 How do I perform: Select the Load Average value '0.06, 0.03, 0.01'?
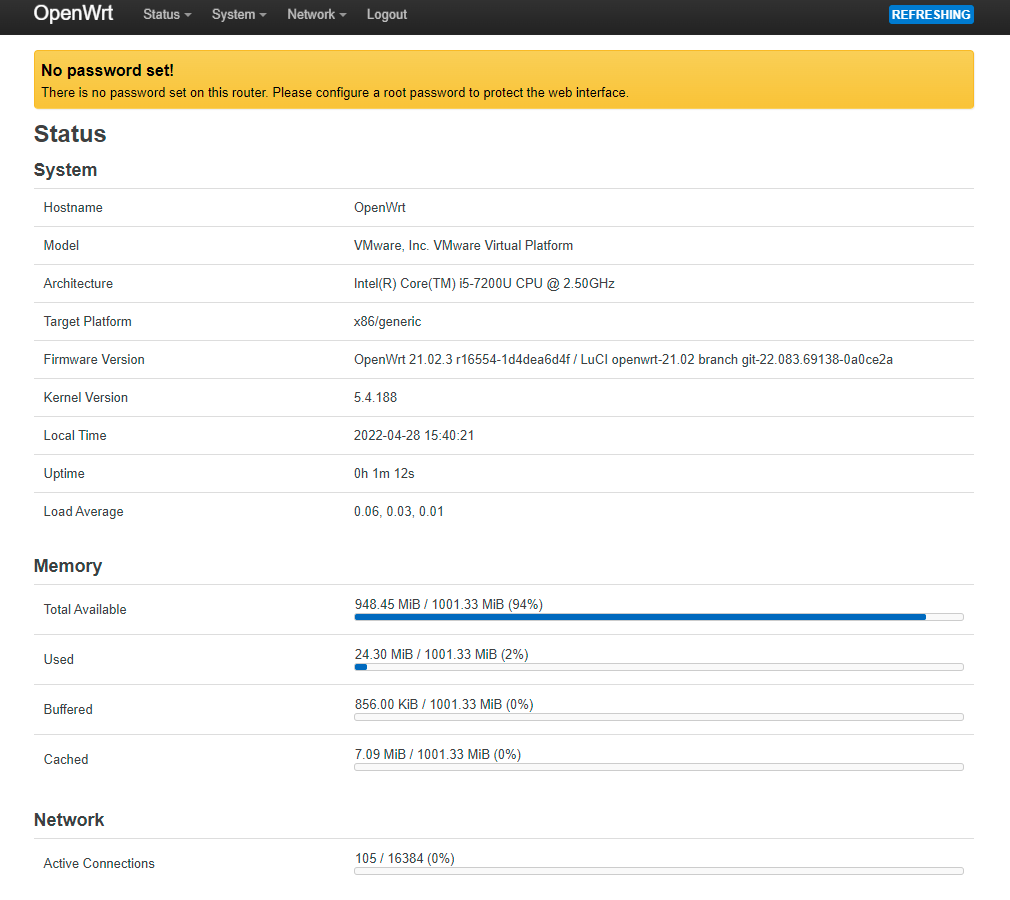(x=398, y=512)
